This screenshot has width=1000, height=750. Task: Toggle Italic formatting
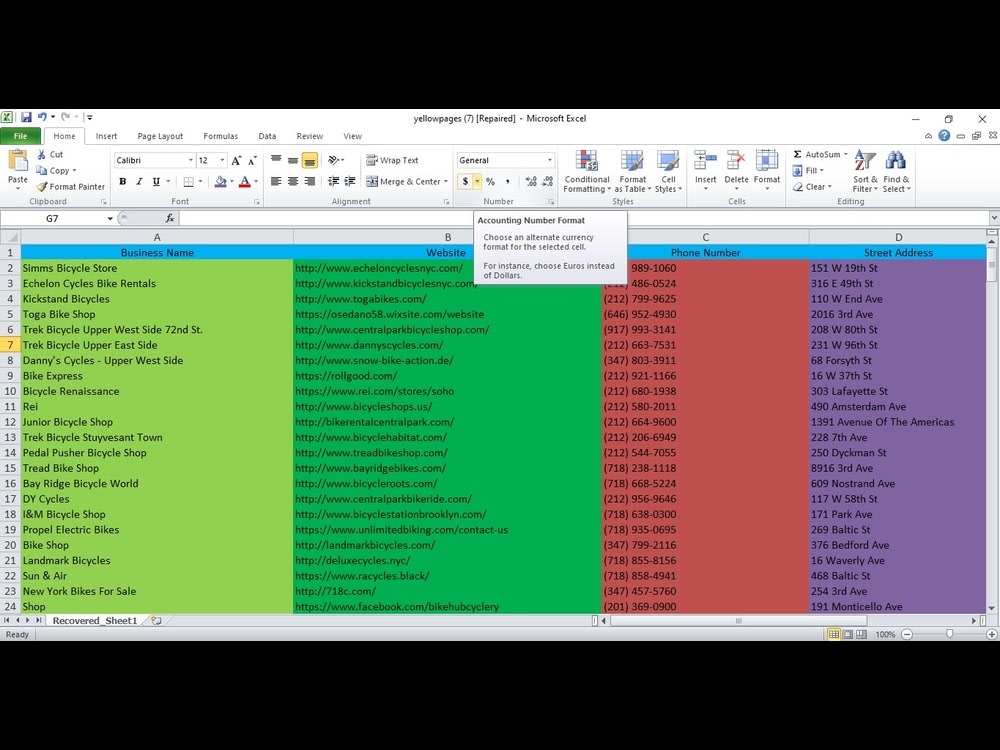[x=139, y=182]
